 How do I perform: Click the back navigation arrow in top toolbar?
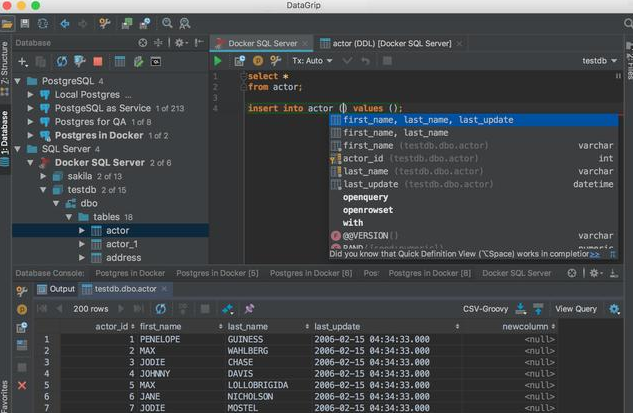[64, 23]
